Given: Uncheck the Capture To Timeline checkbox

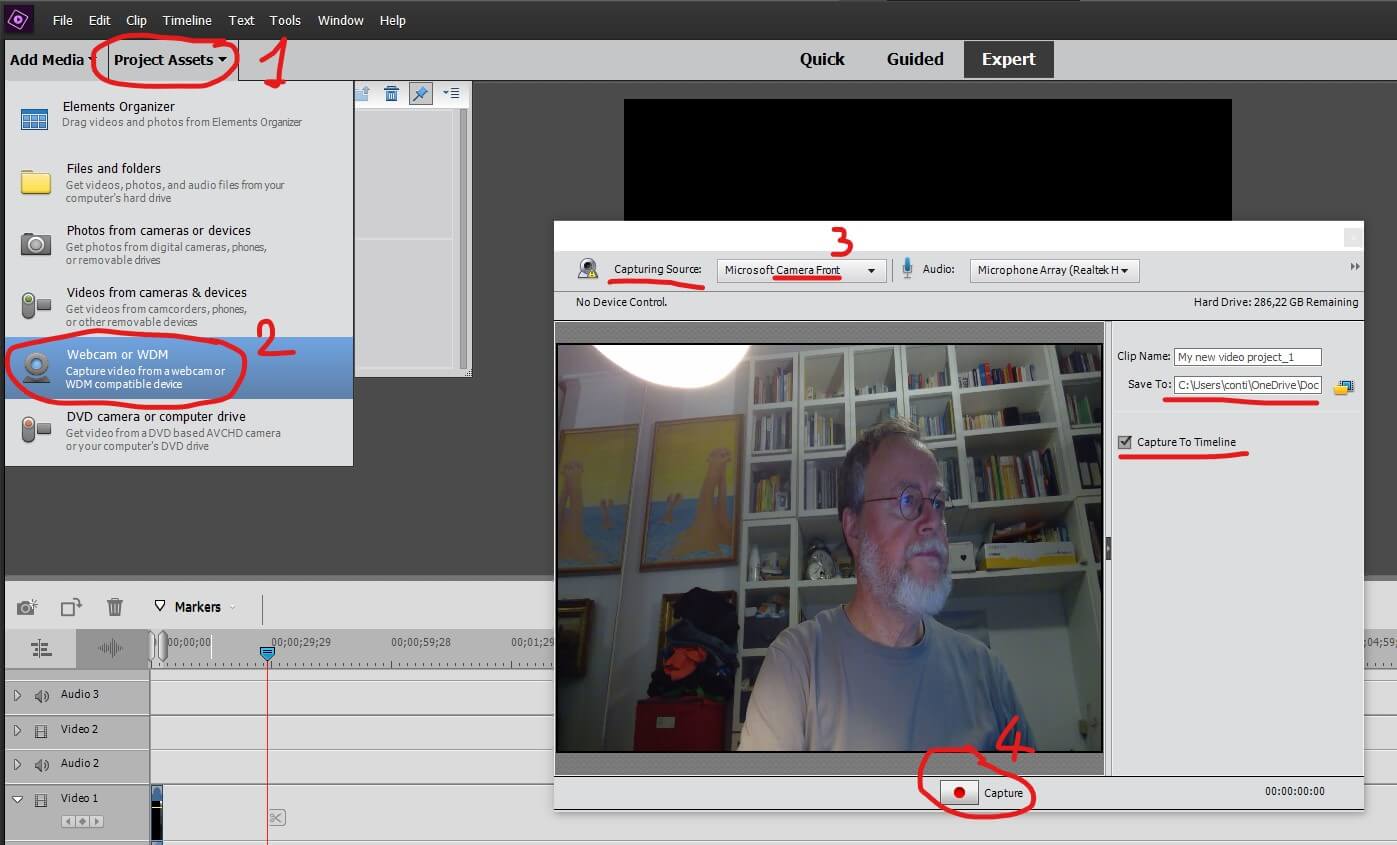Looking at the screenshot, I should click(1126, 442).
